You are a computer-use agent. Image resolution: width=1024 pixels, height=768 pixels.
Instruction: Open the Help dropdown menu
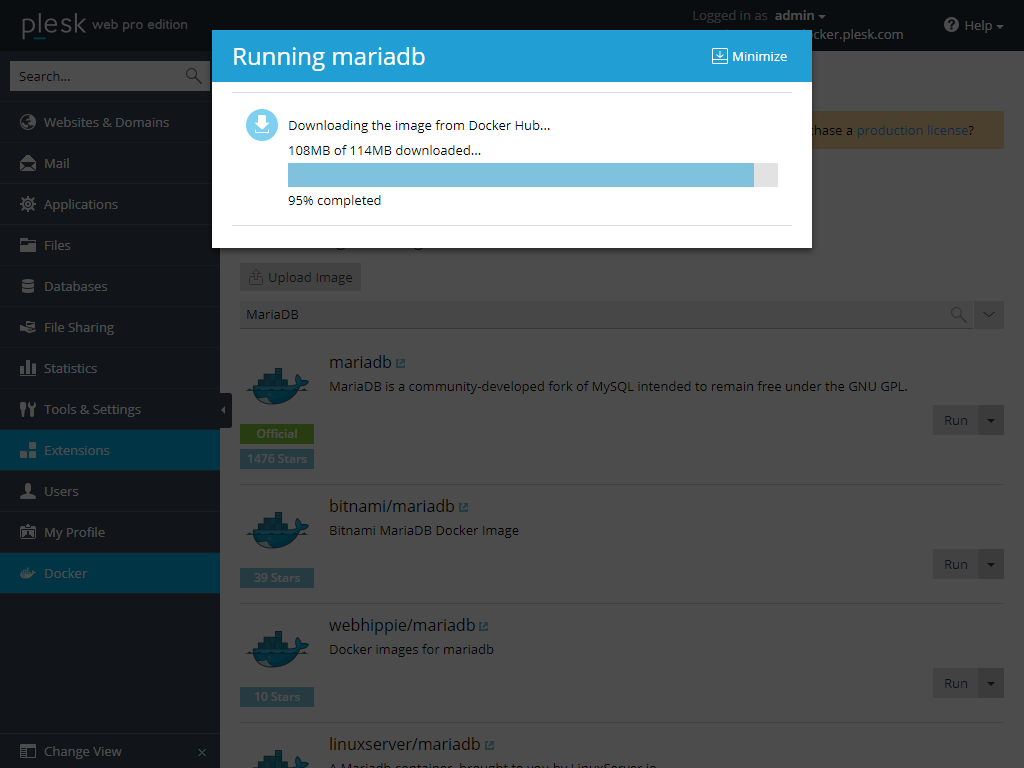pyautogui.click(x=974, y=25)
